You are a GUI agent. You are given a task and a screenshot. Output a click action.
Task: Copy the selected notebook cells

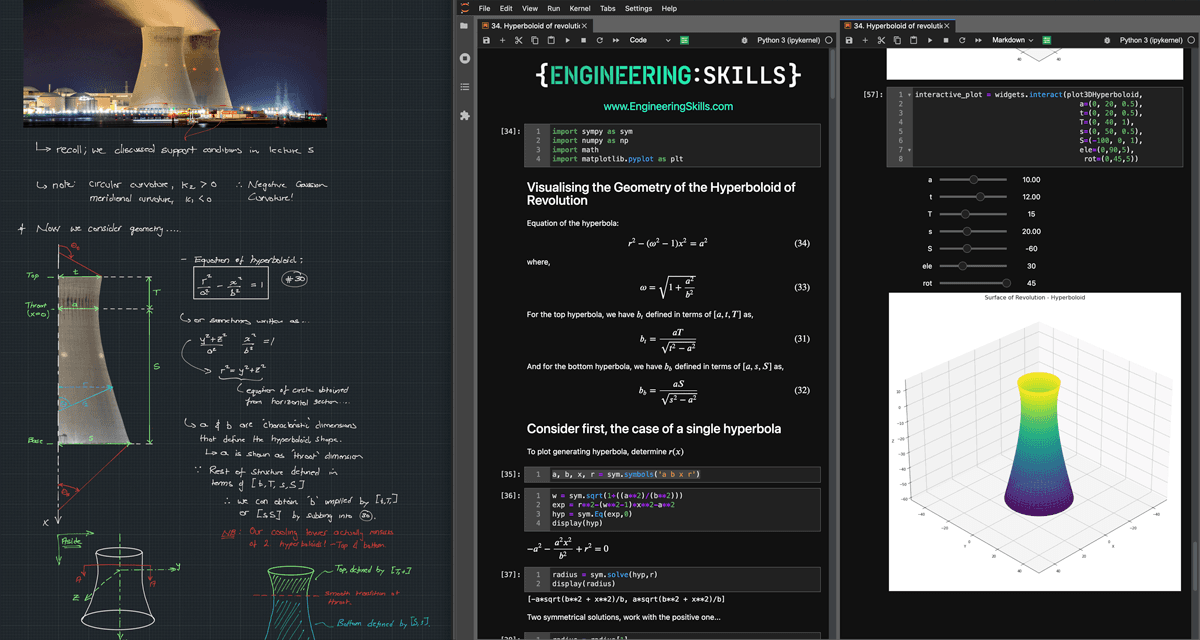coord(537,40)
